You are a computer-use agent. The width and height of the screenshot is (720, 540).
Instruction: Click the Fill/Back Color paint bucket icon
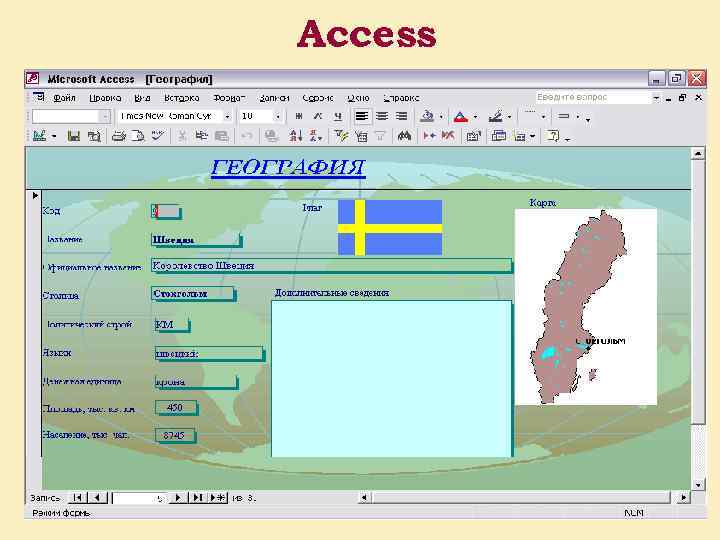pos(427,116)
